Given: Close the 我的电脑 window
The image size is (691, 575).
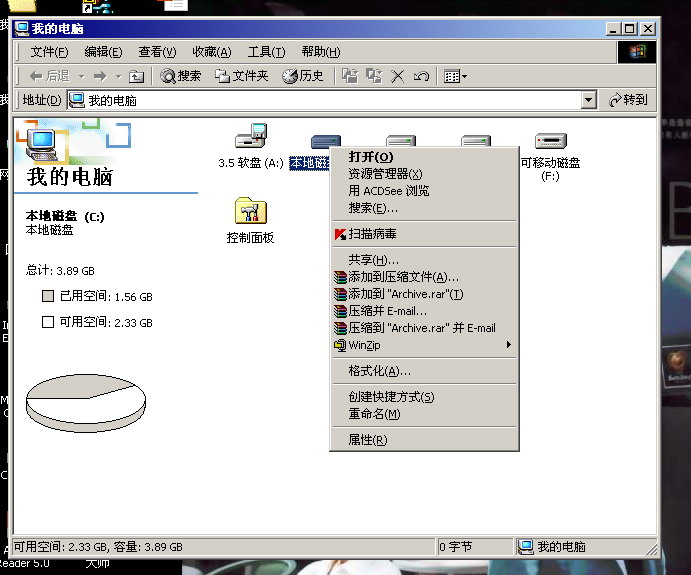Looking at the screenshot, I should [648, 29].
